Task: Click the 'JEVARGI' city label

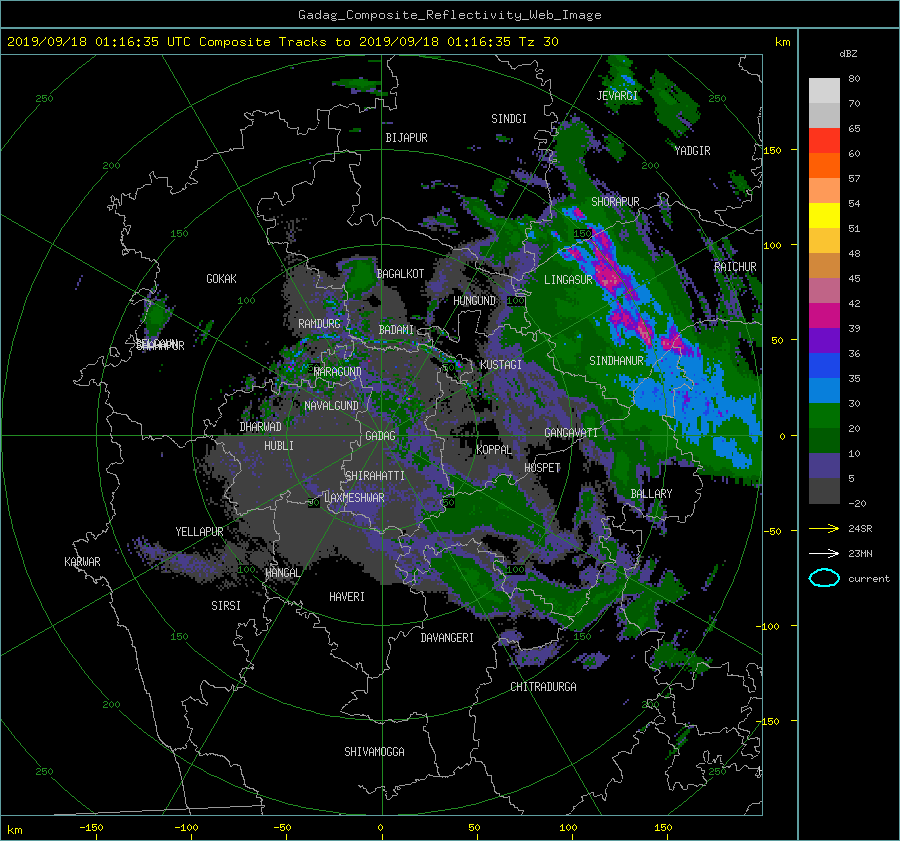Action: pyautogui.click(x=617, y=96)
